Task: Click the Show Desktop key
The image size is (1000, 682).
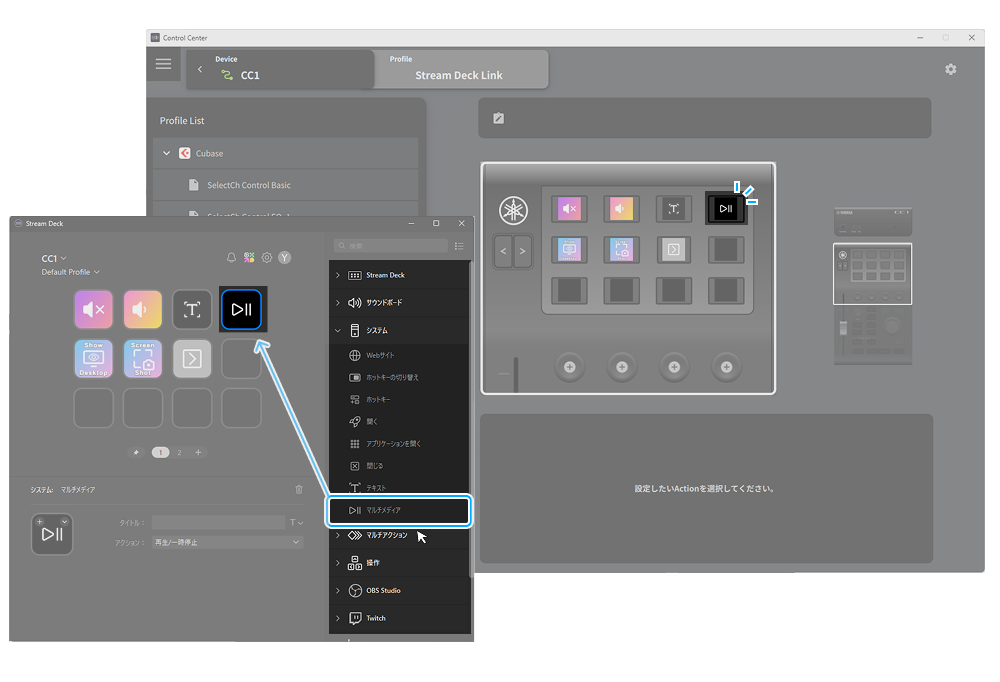Action: 93,358
